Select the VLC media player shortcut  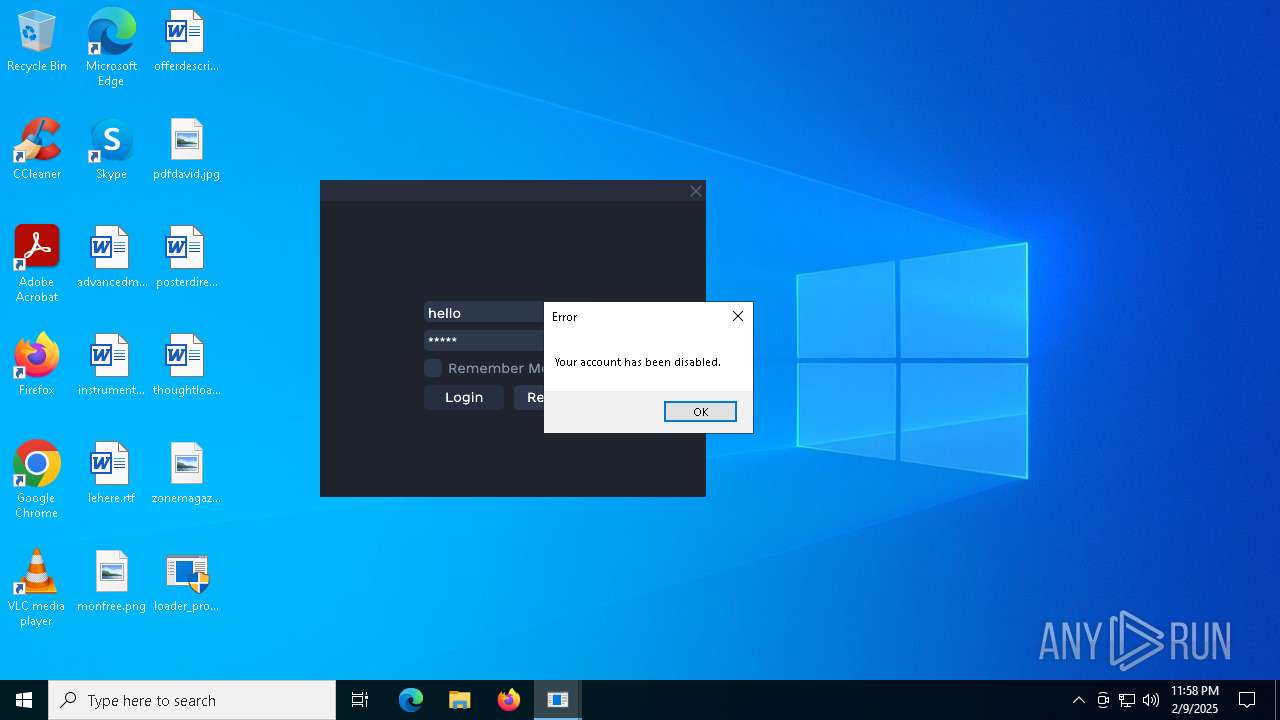point(37,588)
